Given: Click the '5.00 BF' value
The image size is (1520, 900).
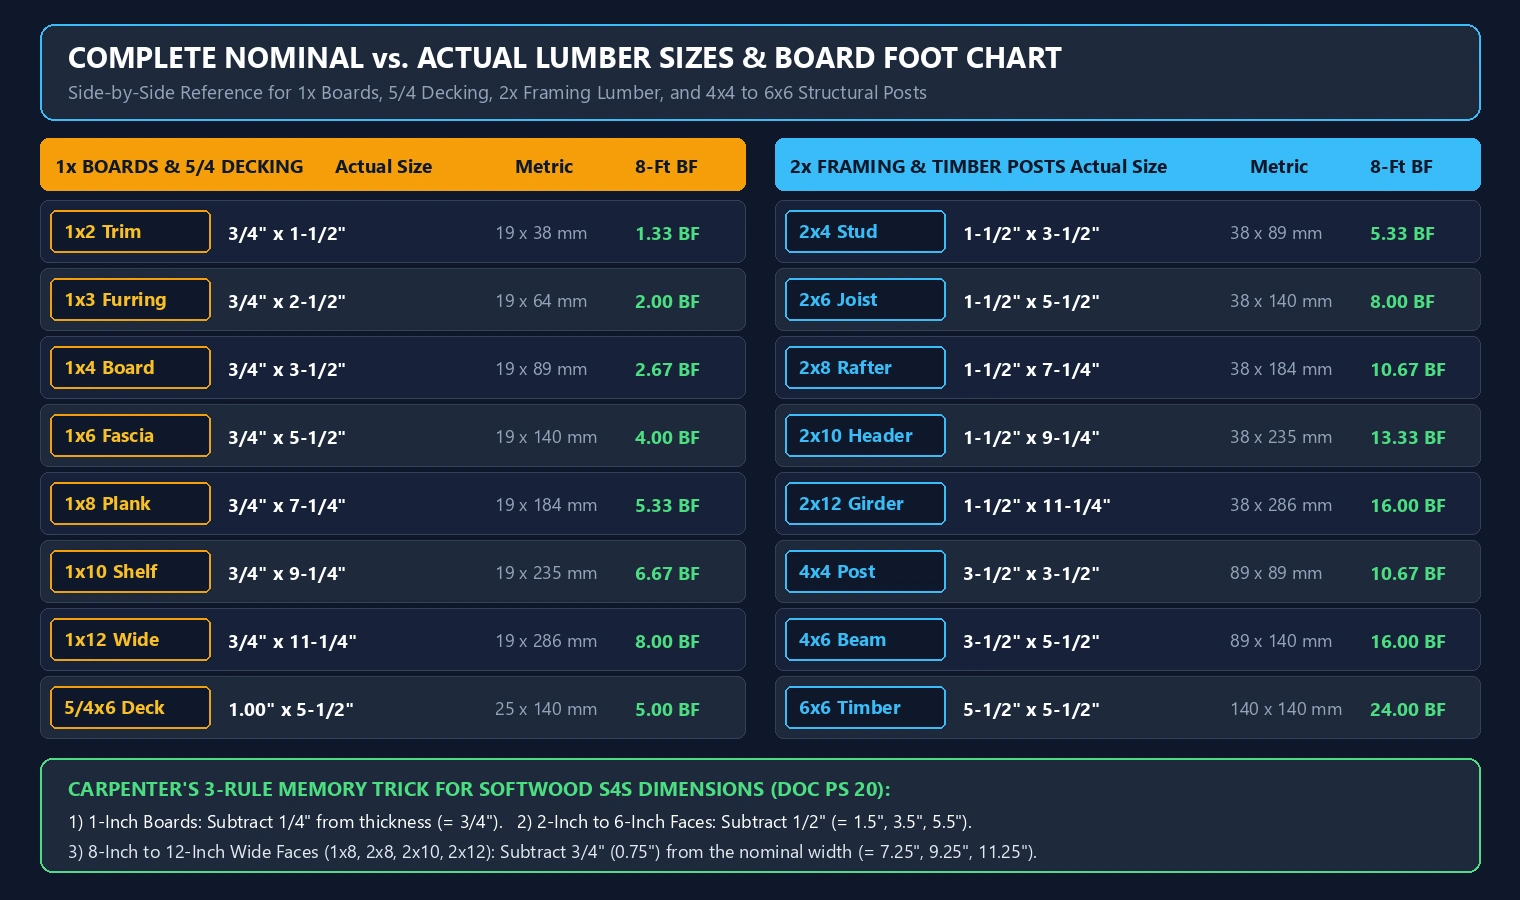Looking at the screenshot, I should point(667,709).
